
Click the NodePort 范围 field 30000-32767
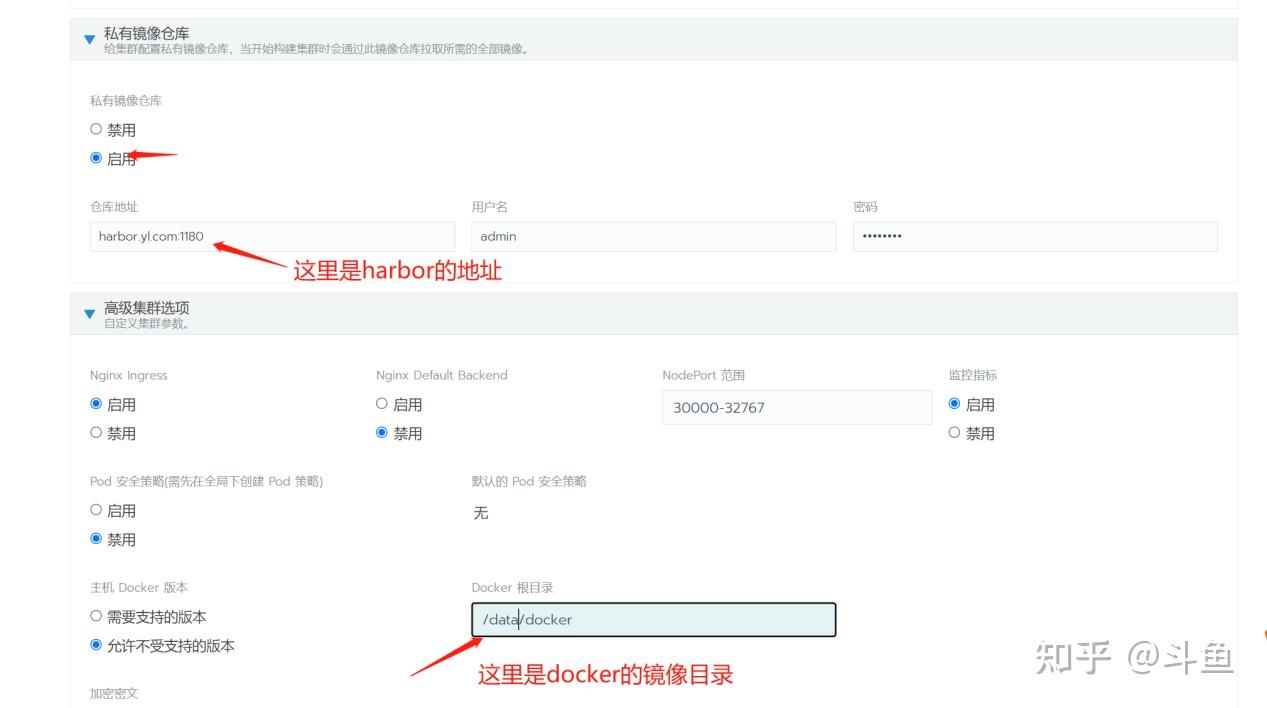(x=797, y=407)
